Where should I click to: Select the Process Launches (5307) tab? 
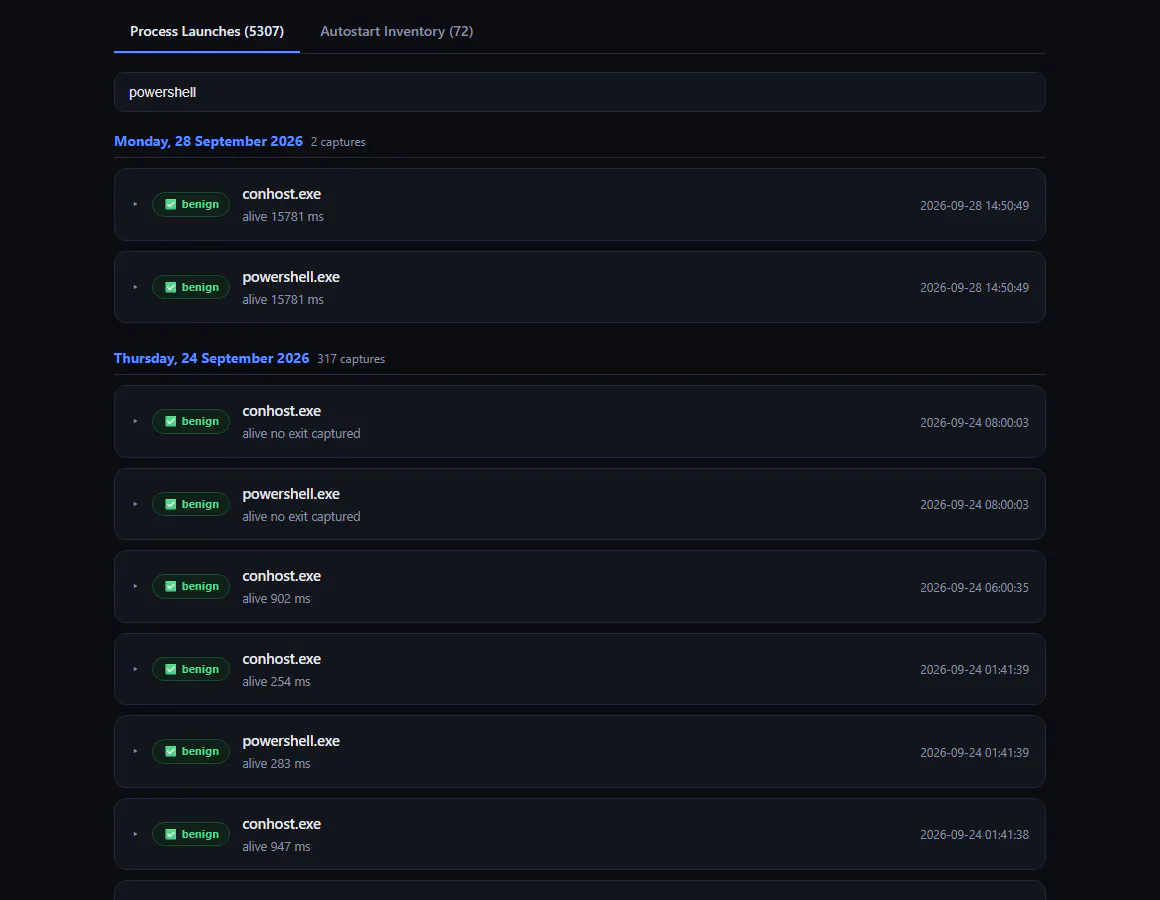coord(207,31)
